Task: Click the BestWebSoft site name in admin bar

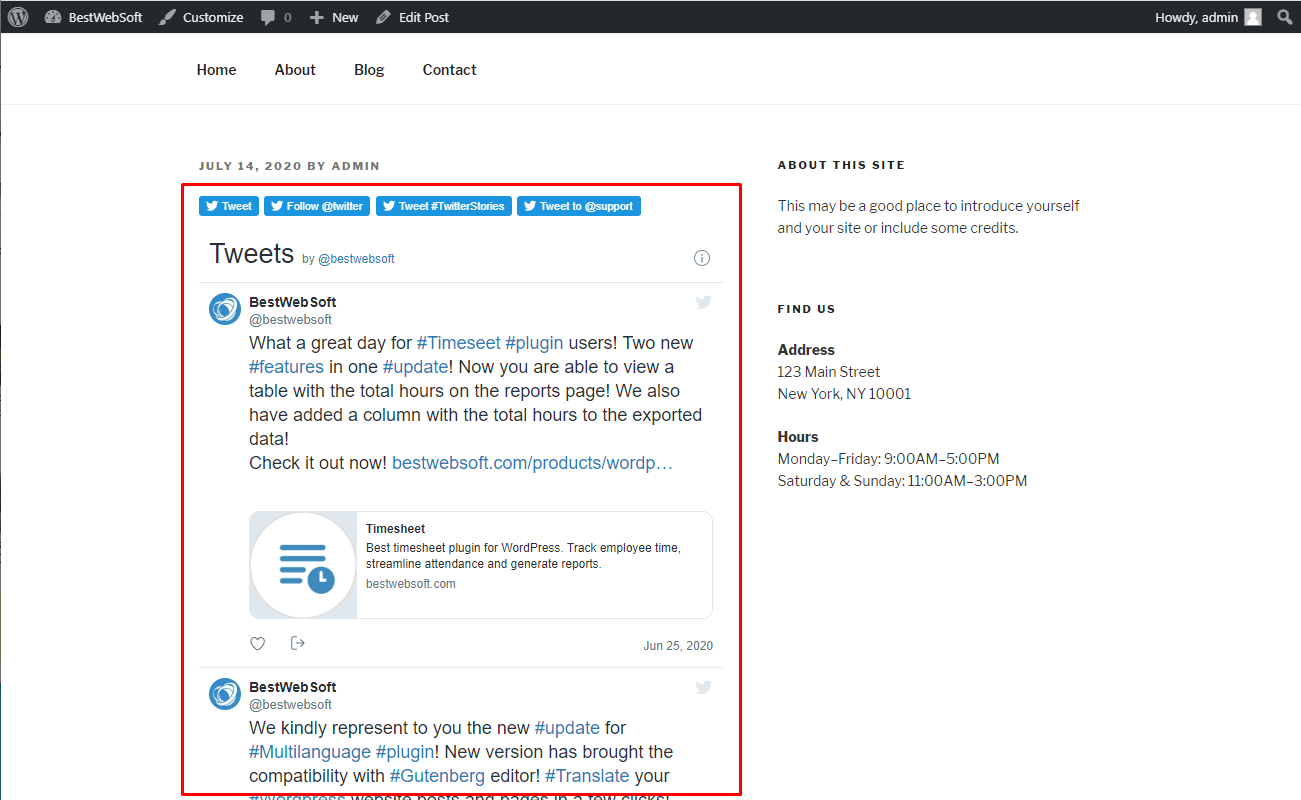Action: click(x=94, y=17)
